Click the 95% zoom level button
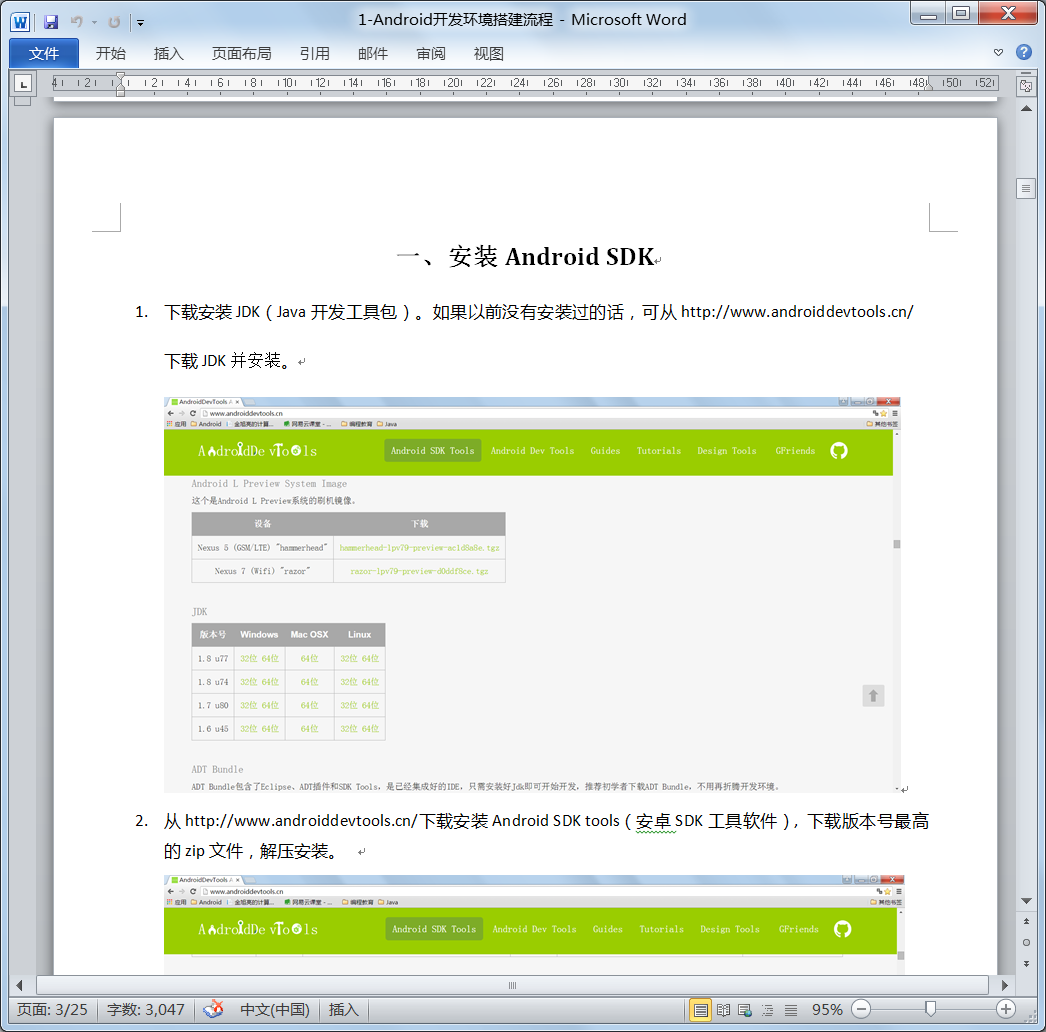1046x1032 pixels. [827, 1010]
